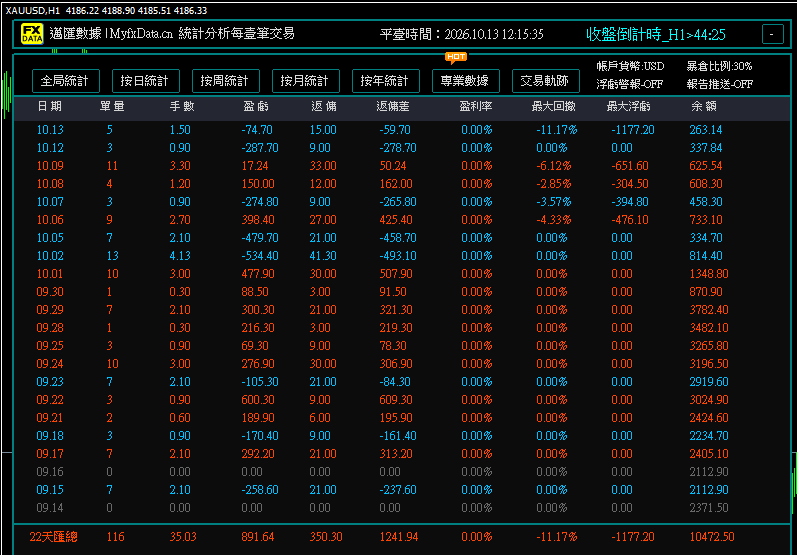Click profit value -534.40

(x=260, y=256)
